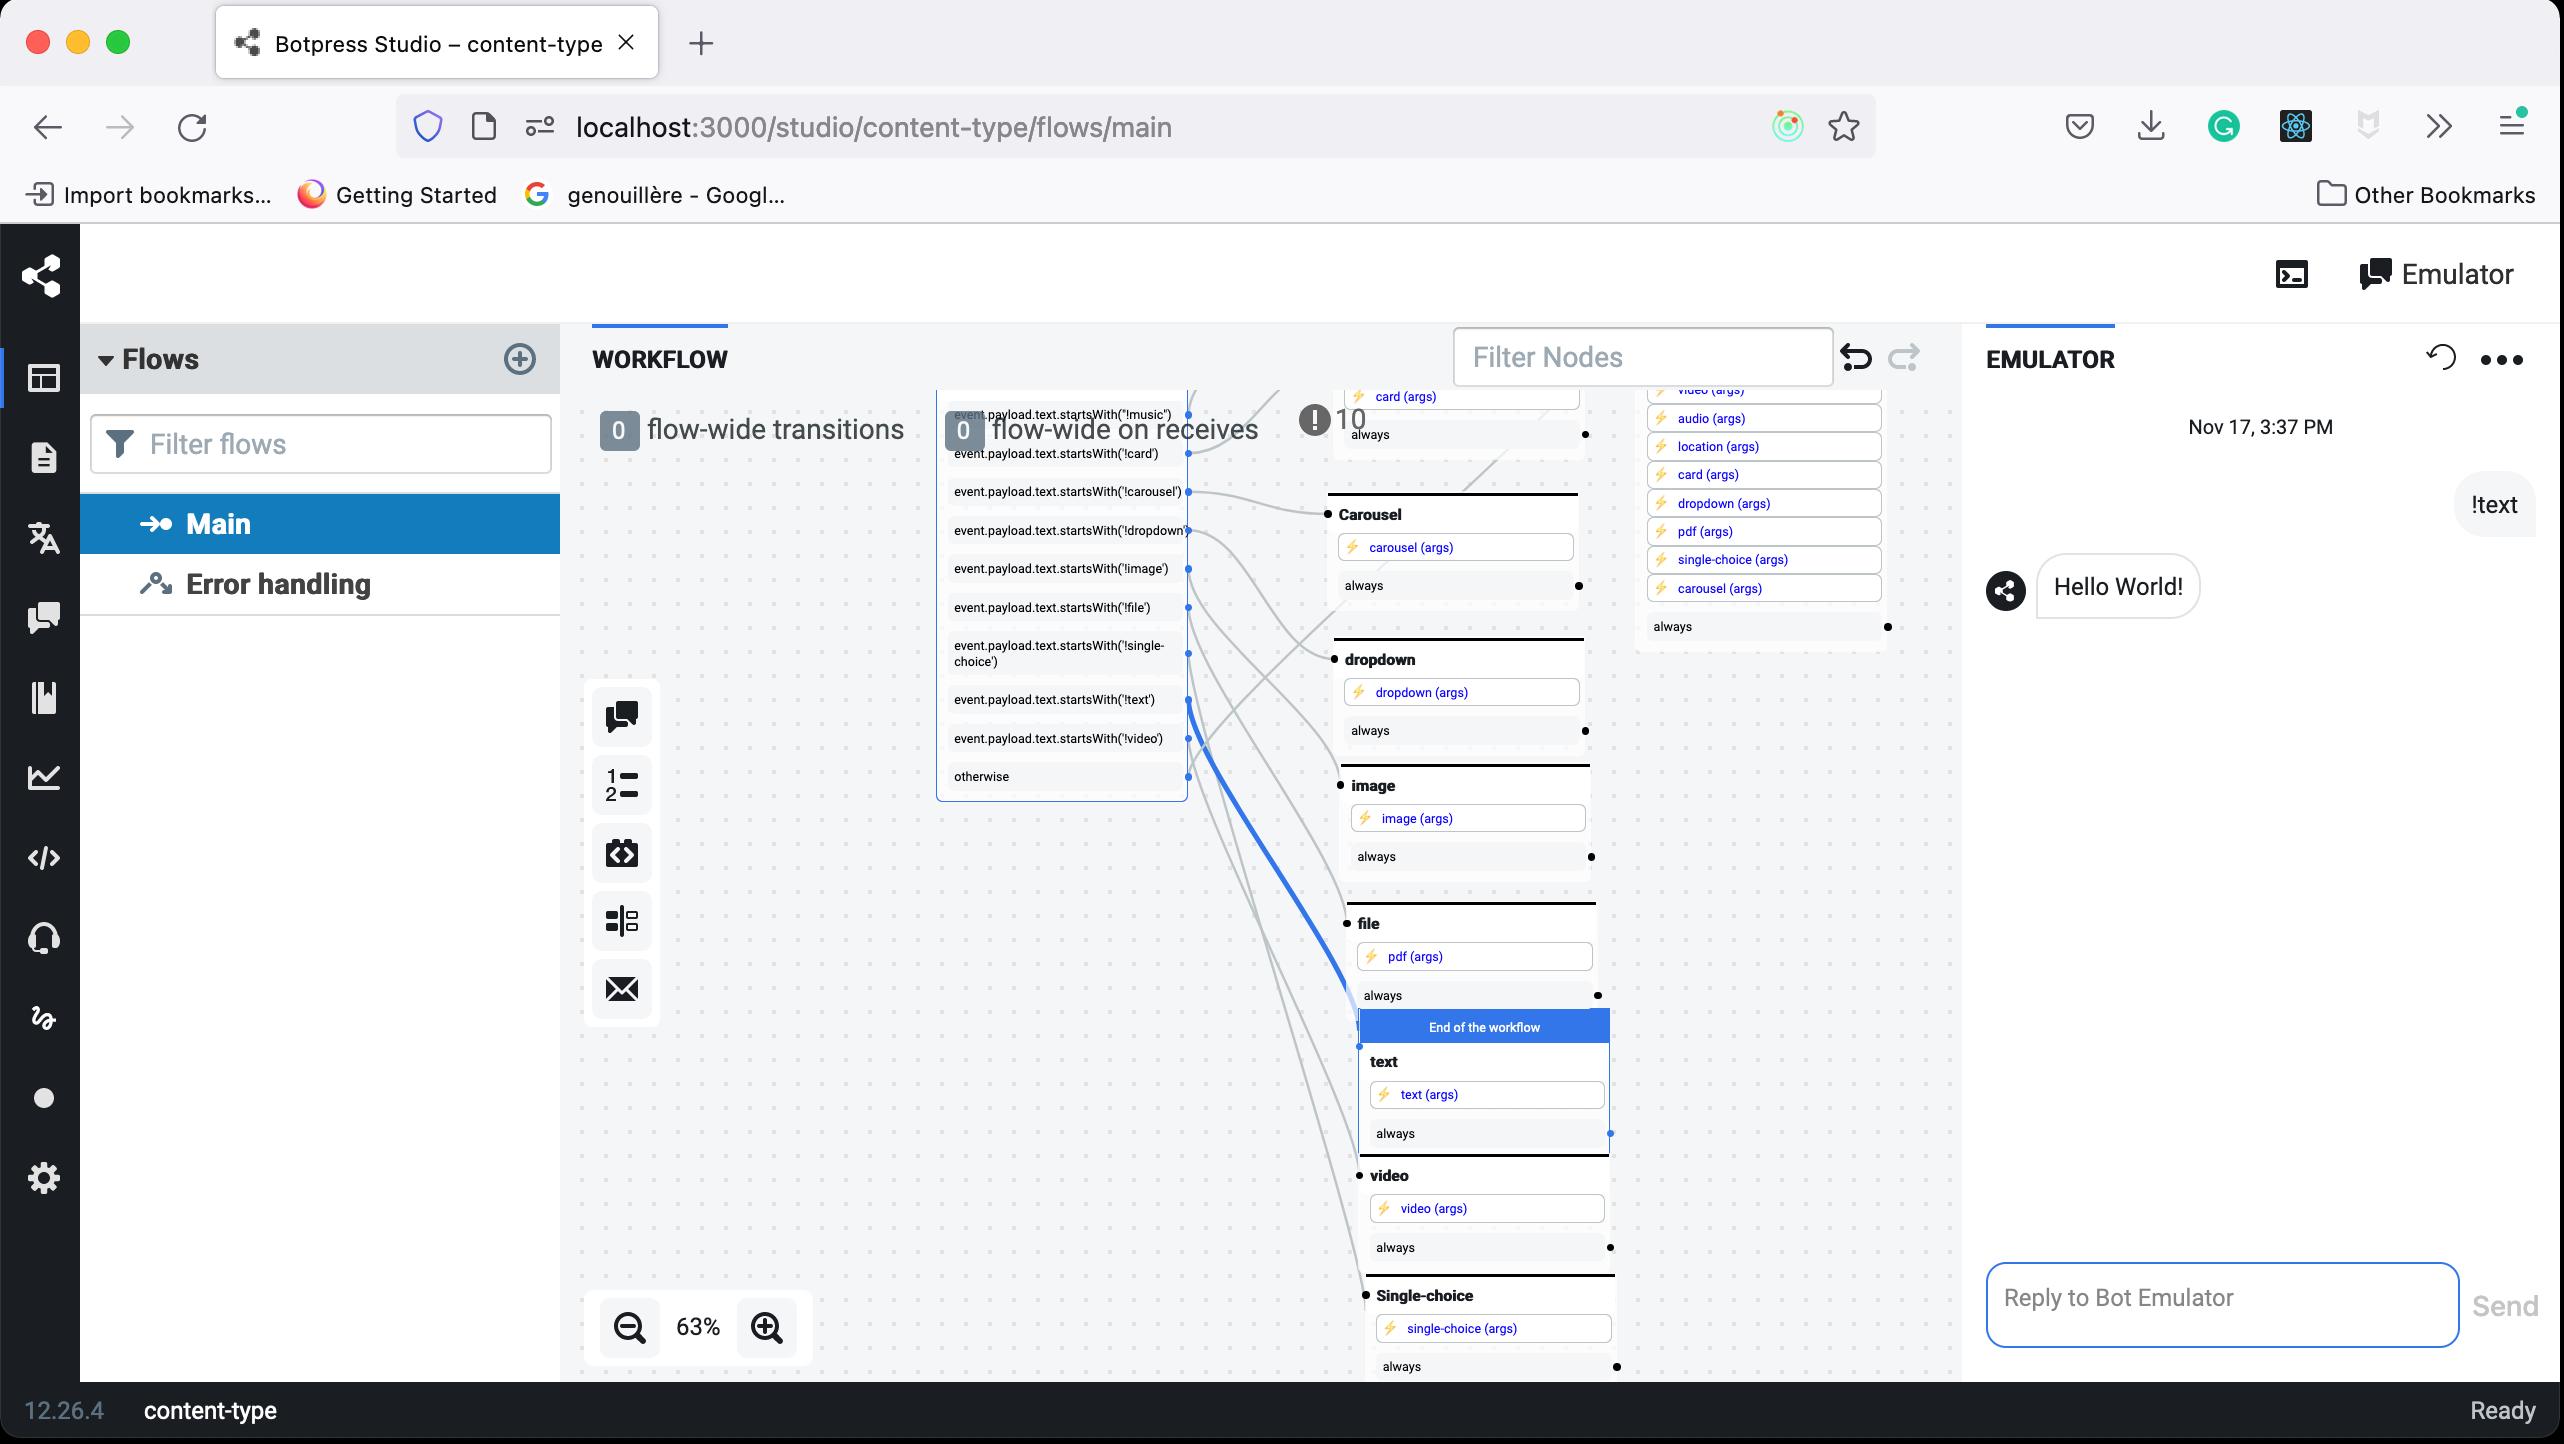Show more browser extensions chevron

[2439, 127]
